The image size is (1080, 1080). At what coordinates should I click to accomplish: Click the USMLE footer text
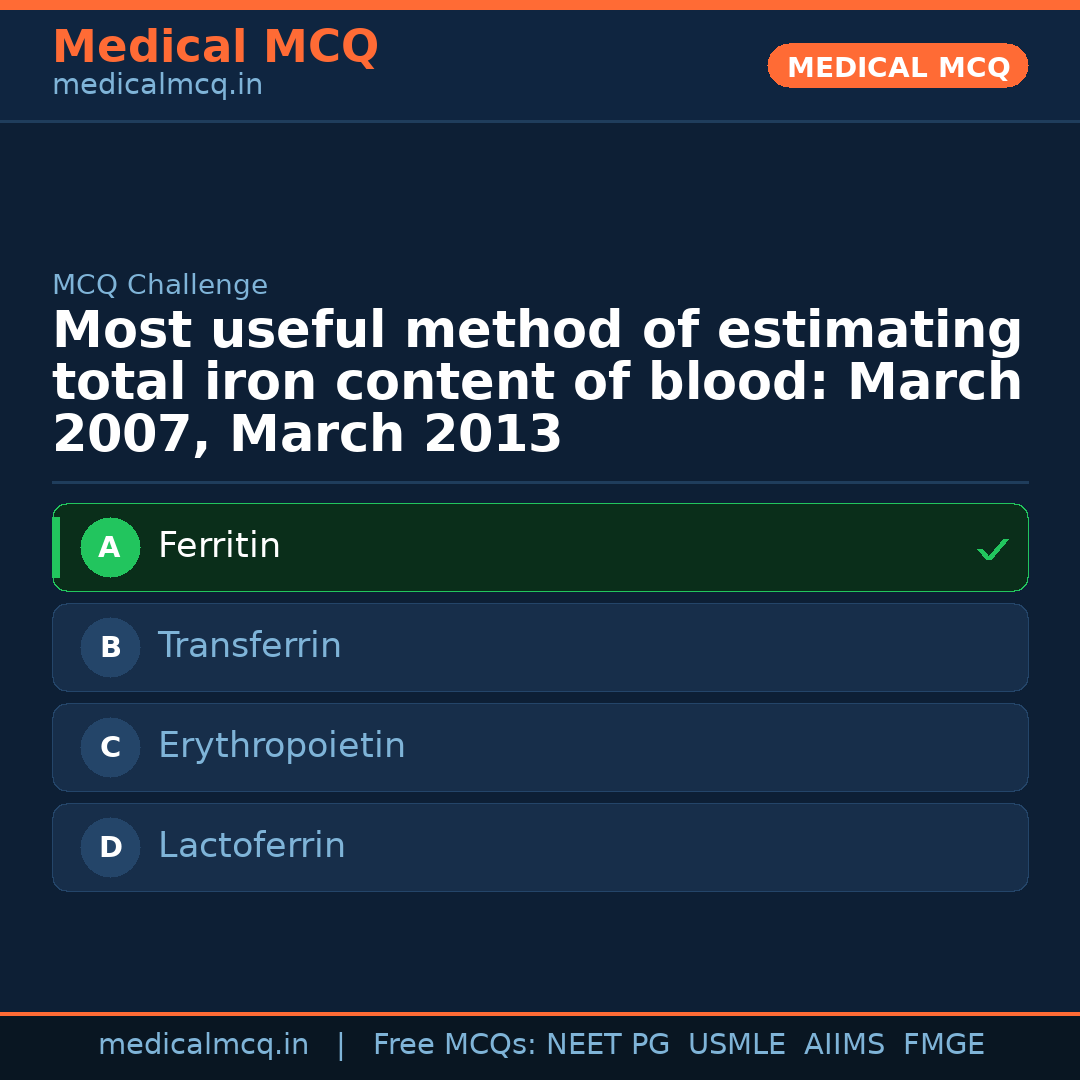(736, 1045)
